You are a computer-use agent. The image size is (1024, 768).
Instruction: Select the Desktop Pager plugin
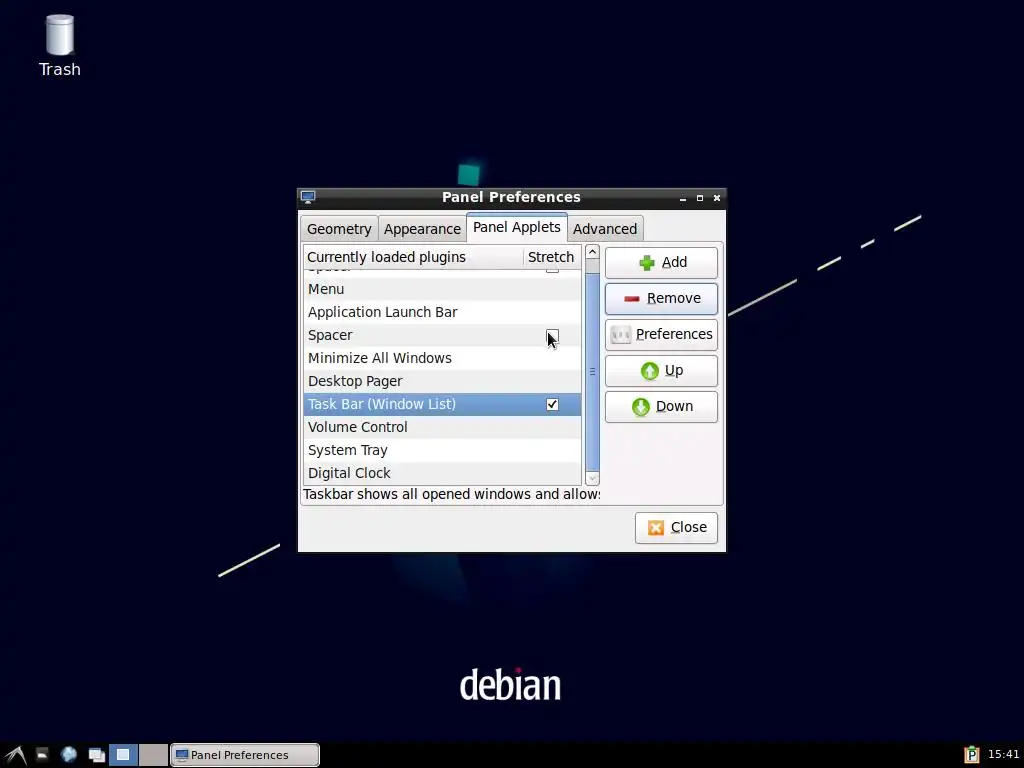[442, 381]
